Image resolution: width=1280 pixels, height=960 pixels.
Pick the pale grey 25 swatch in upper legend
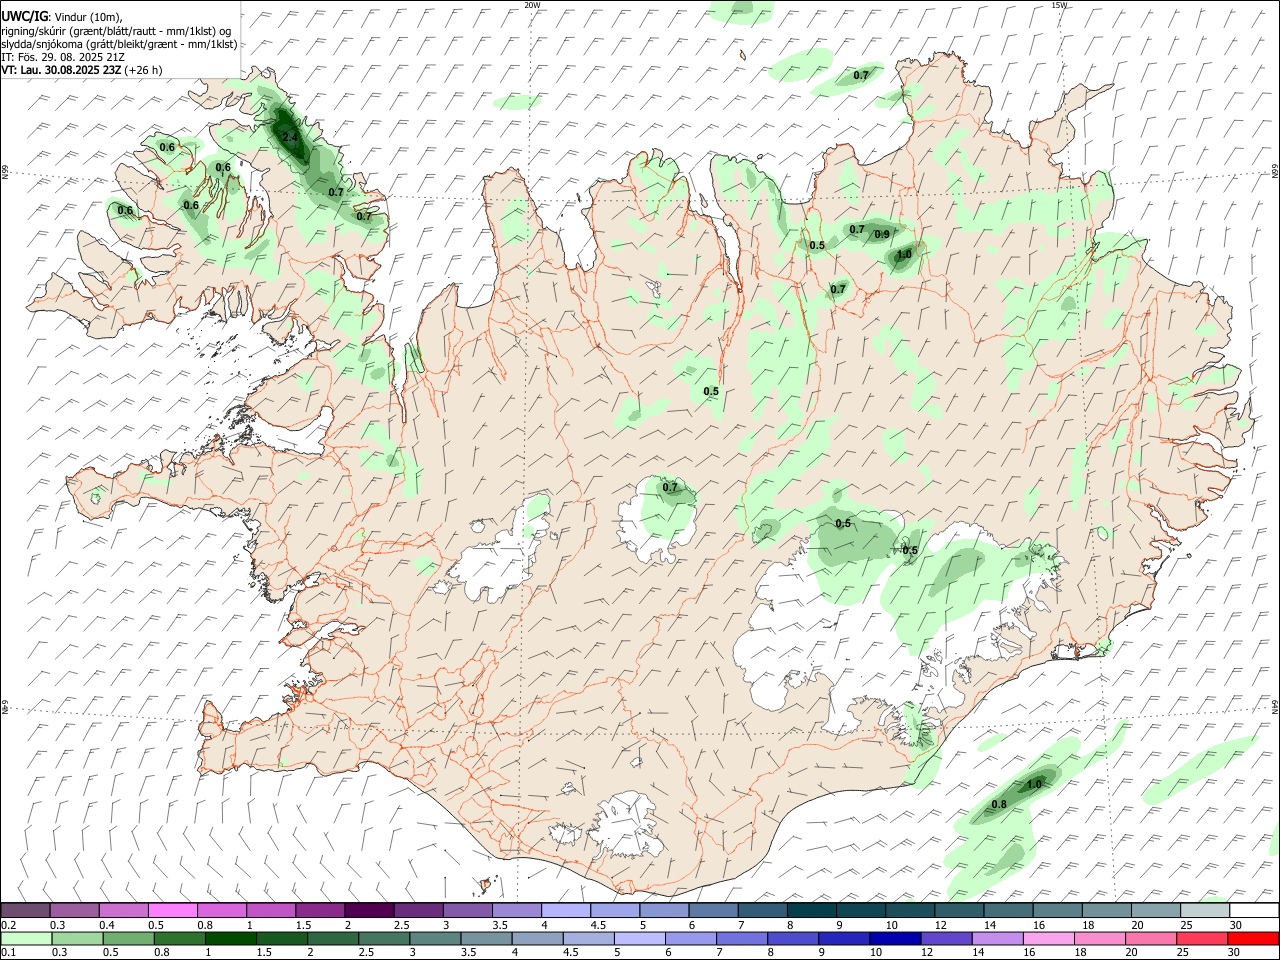1205,910
